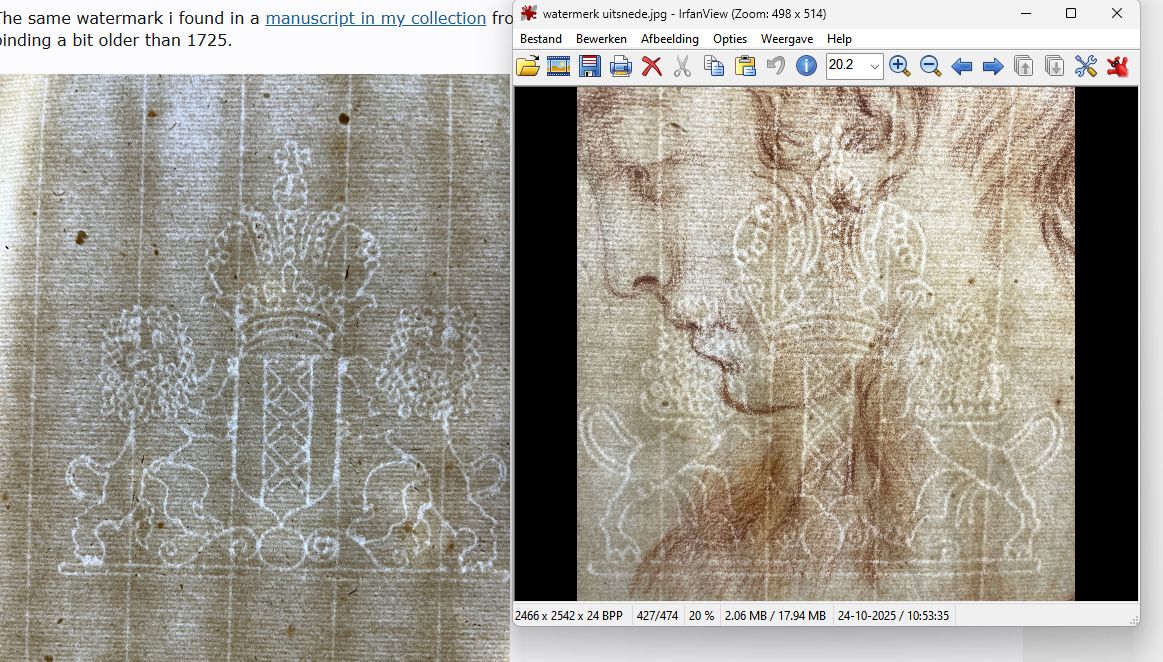
Task: Maximize the IrfanView window
Action: point(1071,14)
